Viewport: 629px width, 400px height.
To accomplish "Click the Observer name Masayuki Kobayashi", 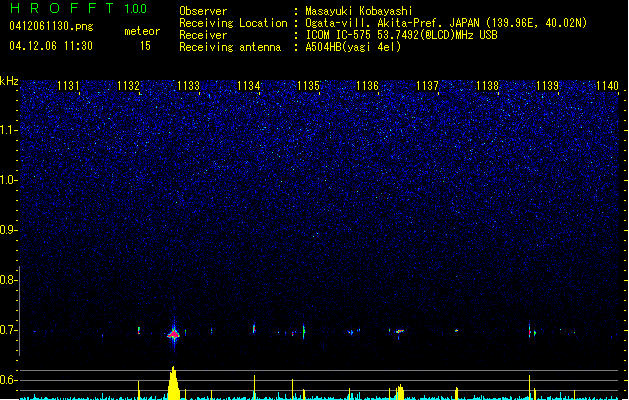I will 359,11.
